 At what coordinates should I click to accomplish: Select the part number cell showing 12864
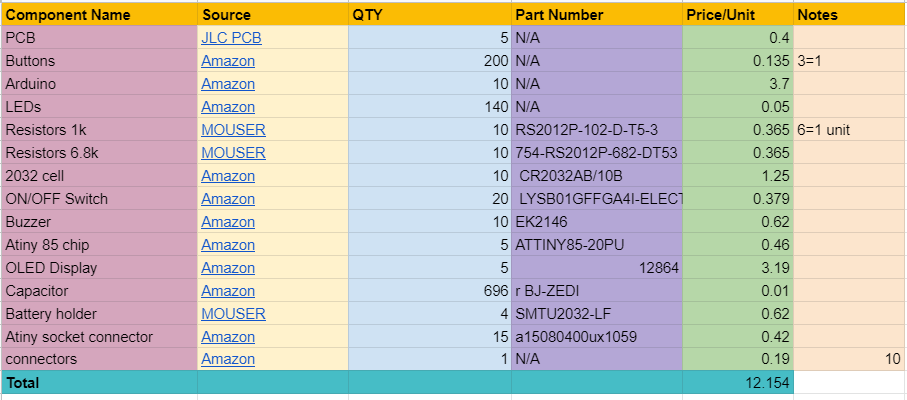597,268
